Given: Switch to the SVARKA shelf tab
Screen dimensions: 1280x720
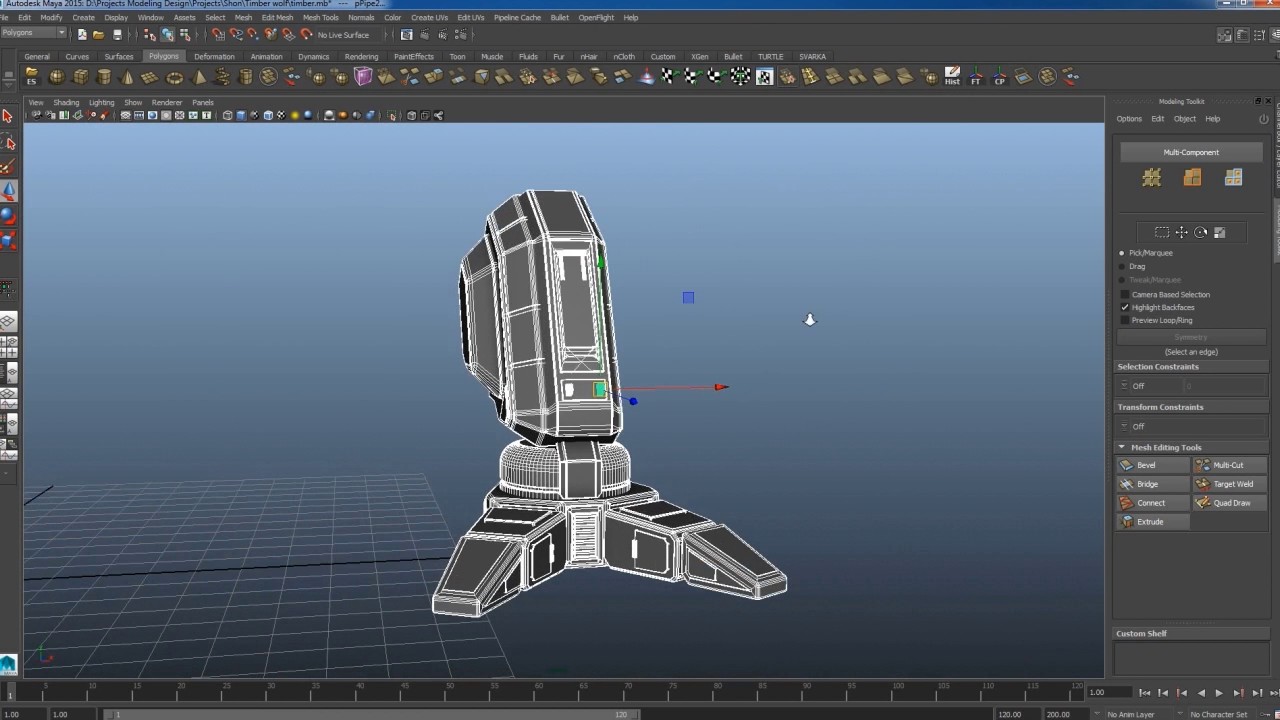Looking at the screenshot, I should [812, 56].
